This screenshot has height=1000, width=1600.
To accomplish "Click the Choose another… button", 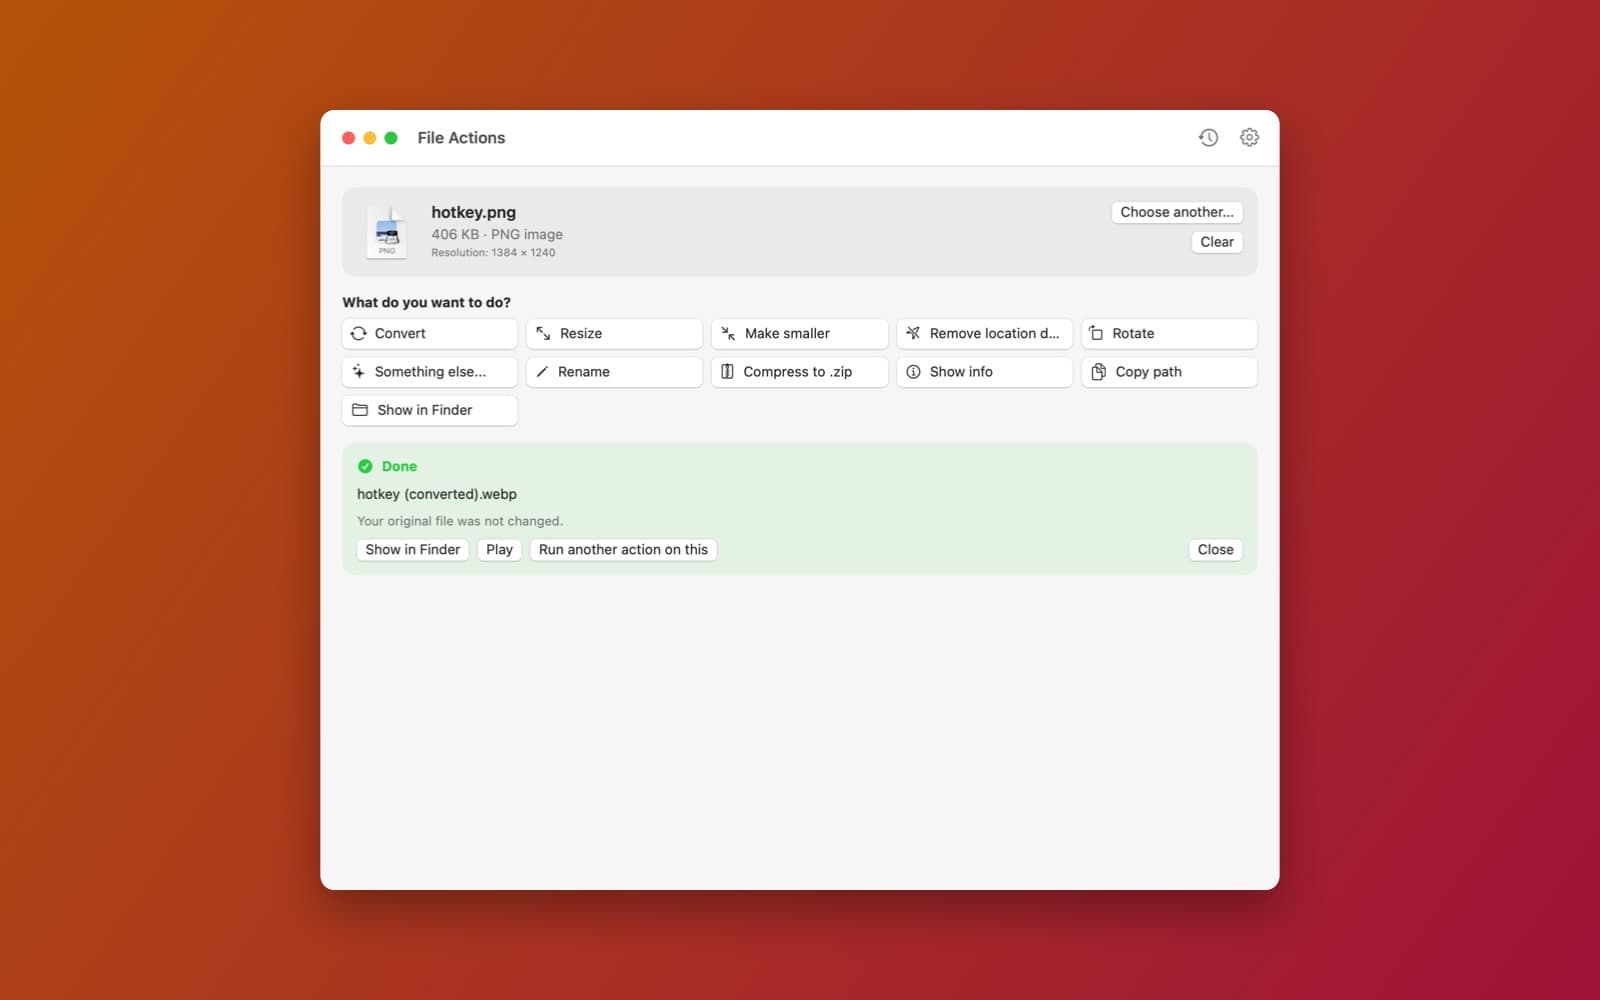I will click(x=1177, y=212).
